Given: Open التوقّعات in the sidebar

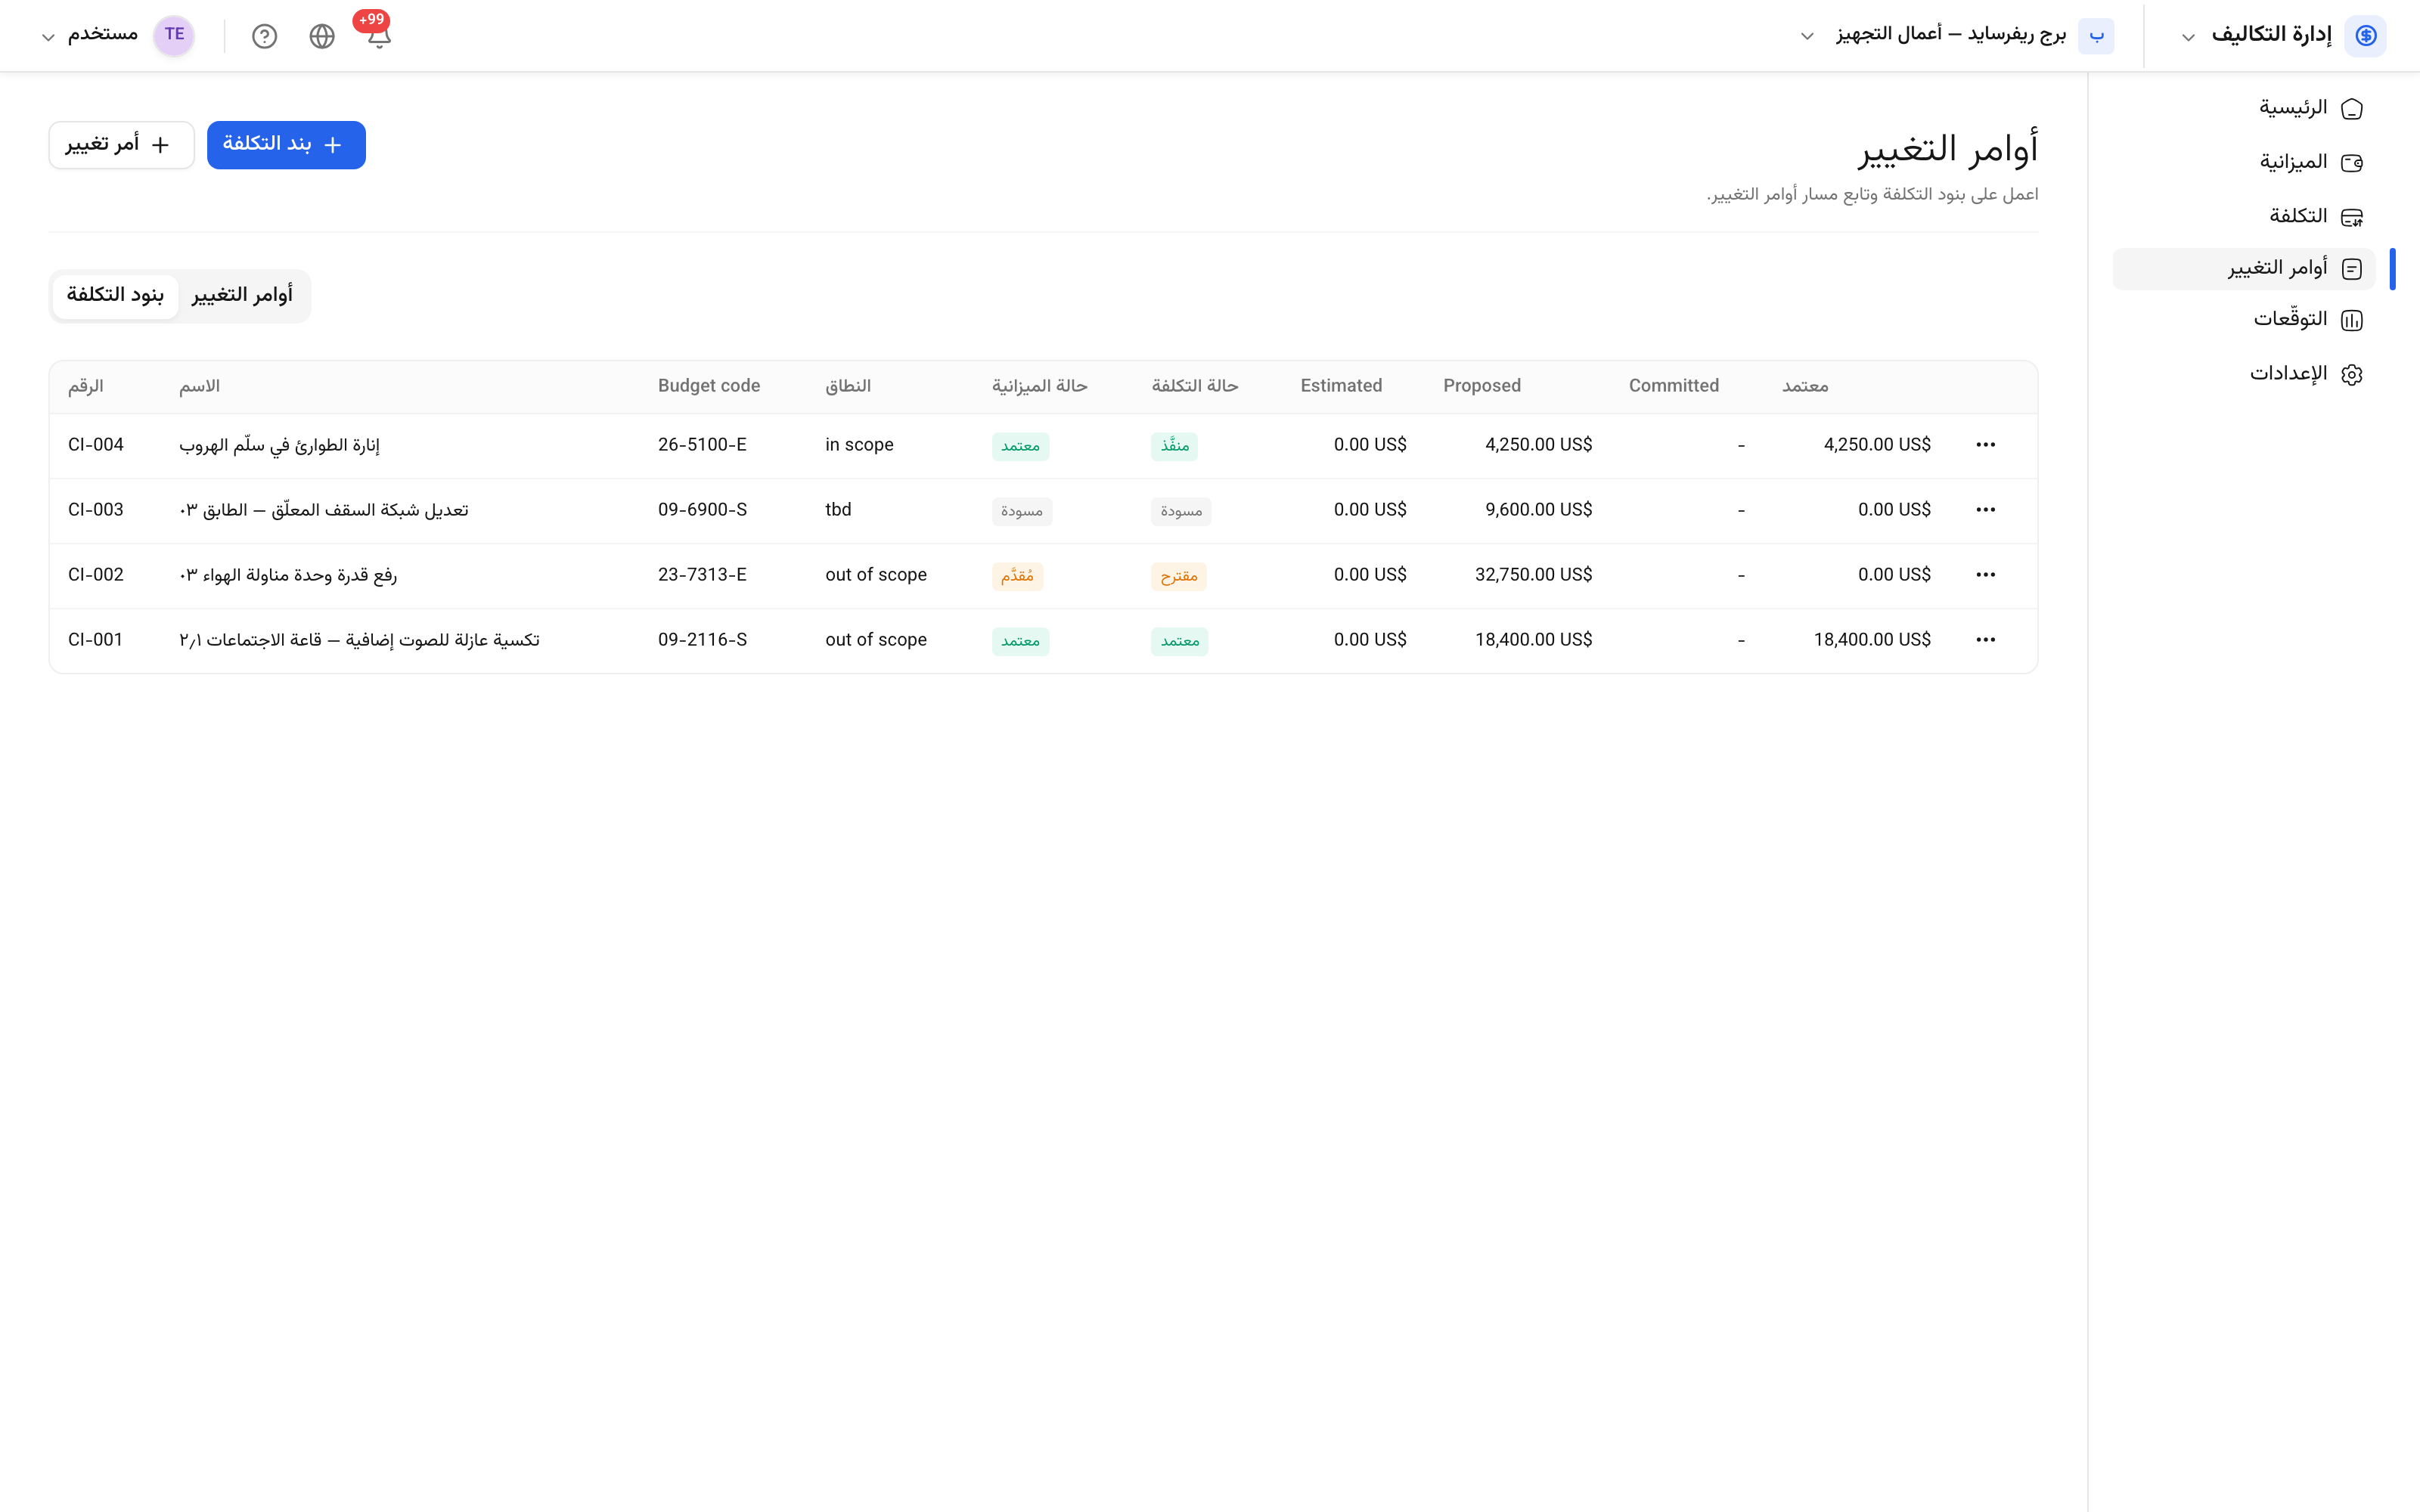Looking at the screenshot, I should click(2243, 320).
